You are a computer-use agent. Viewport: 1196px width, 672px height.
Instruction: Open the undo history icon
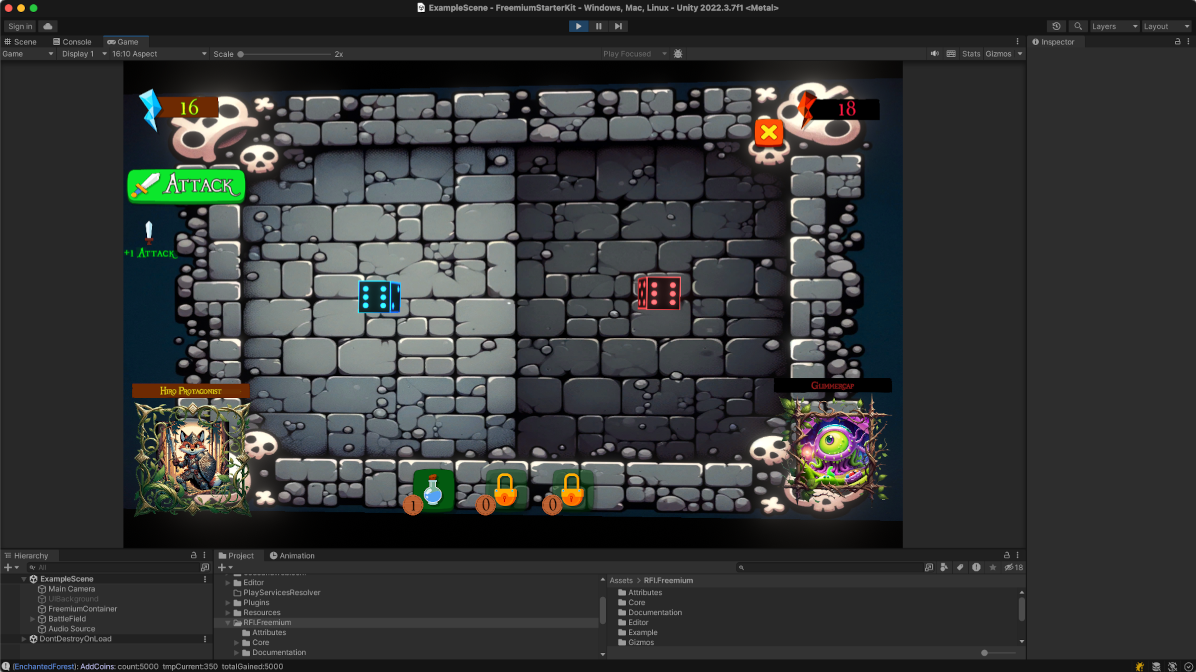[1056, 26]
